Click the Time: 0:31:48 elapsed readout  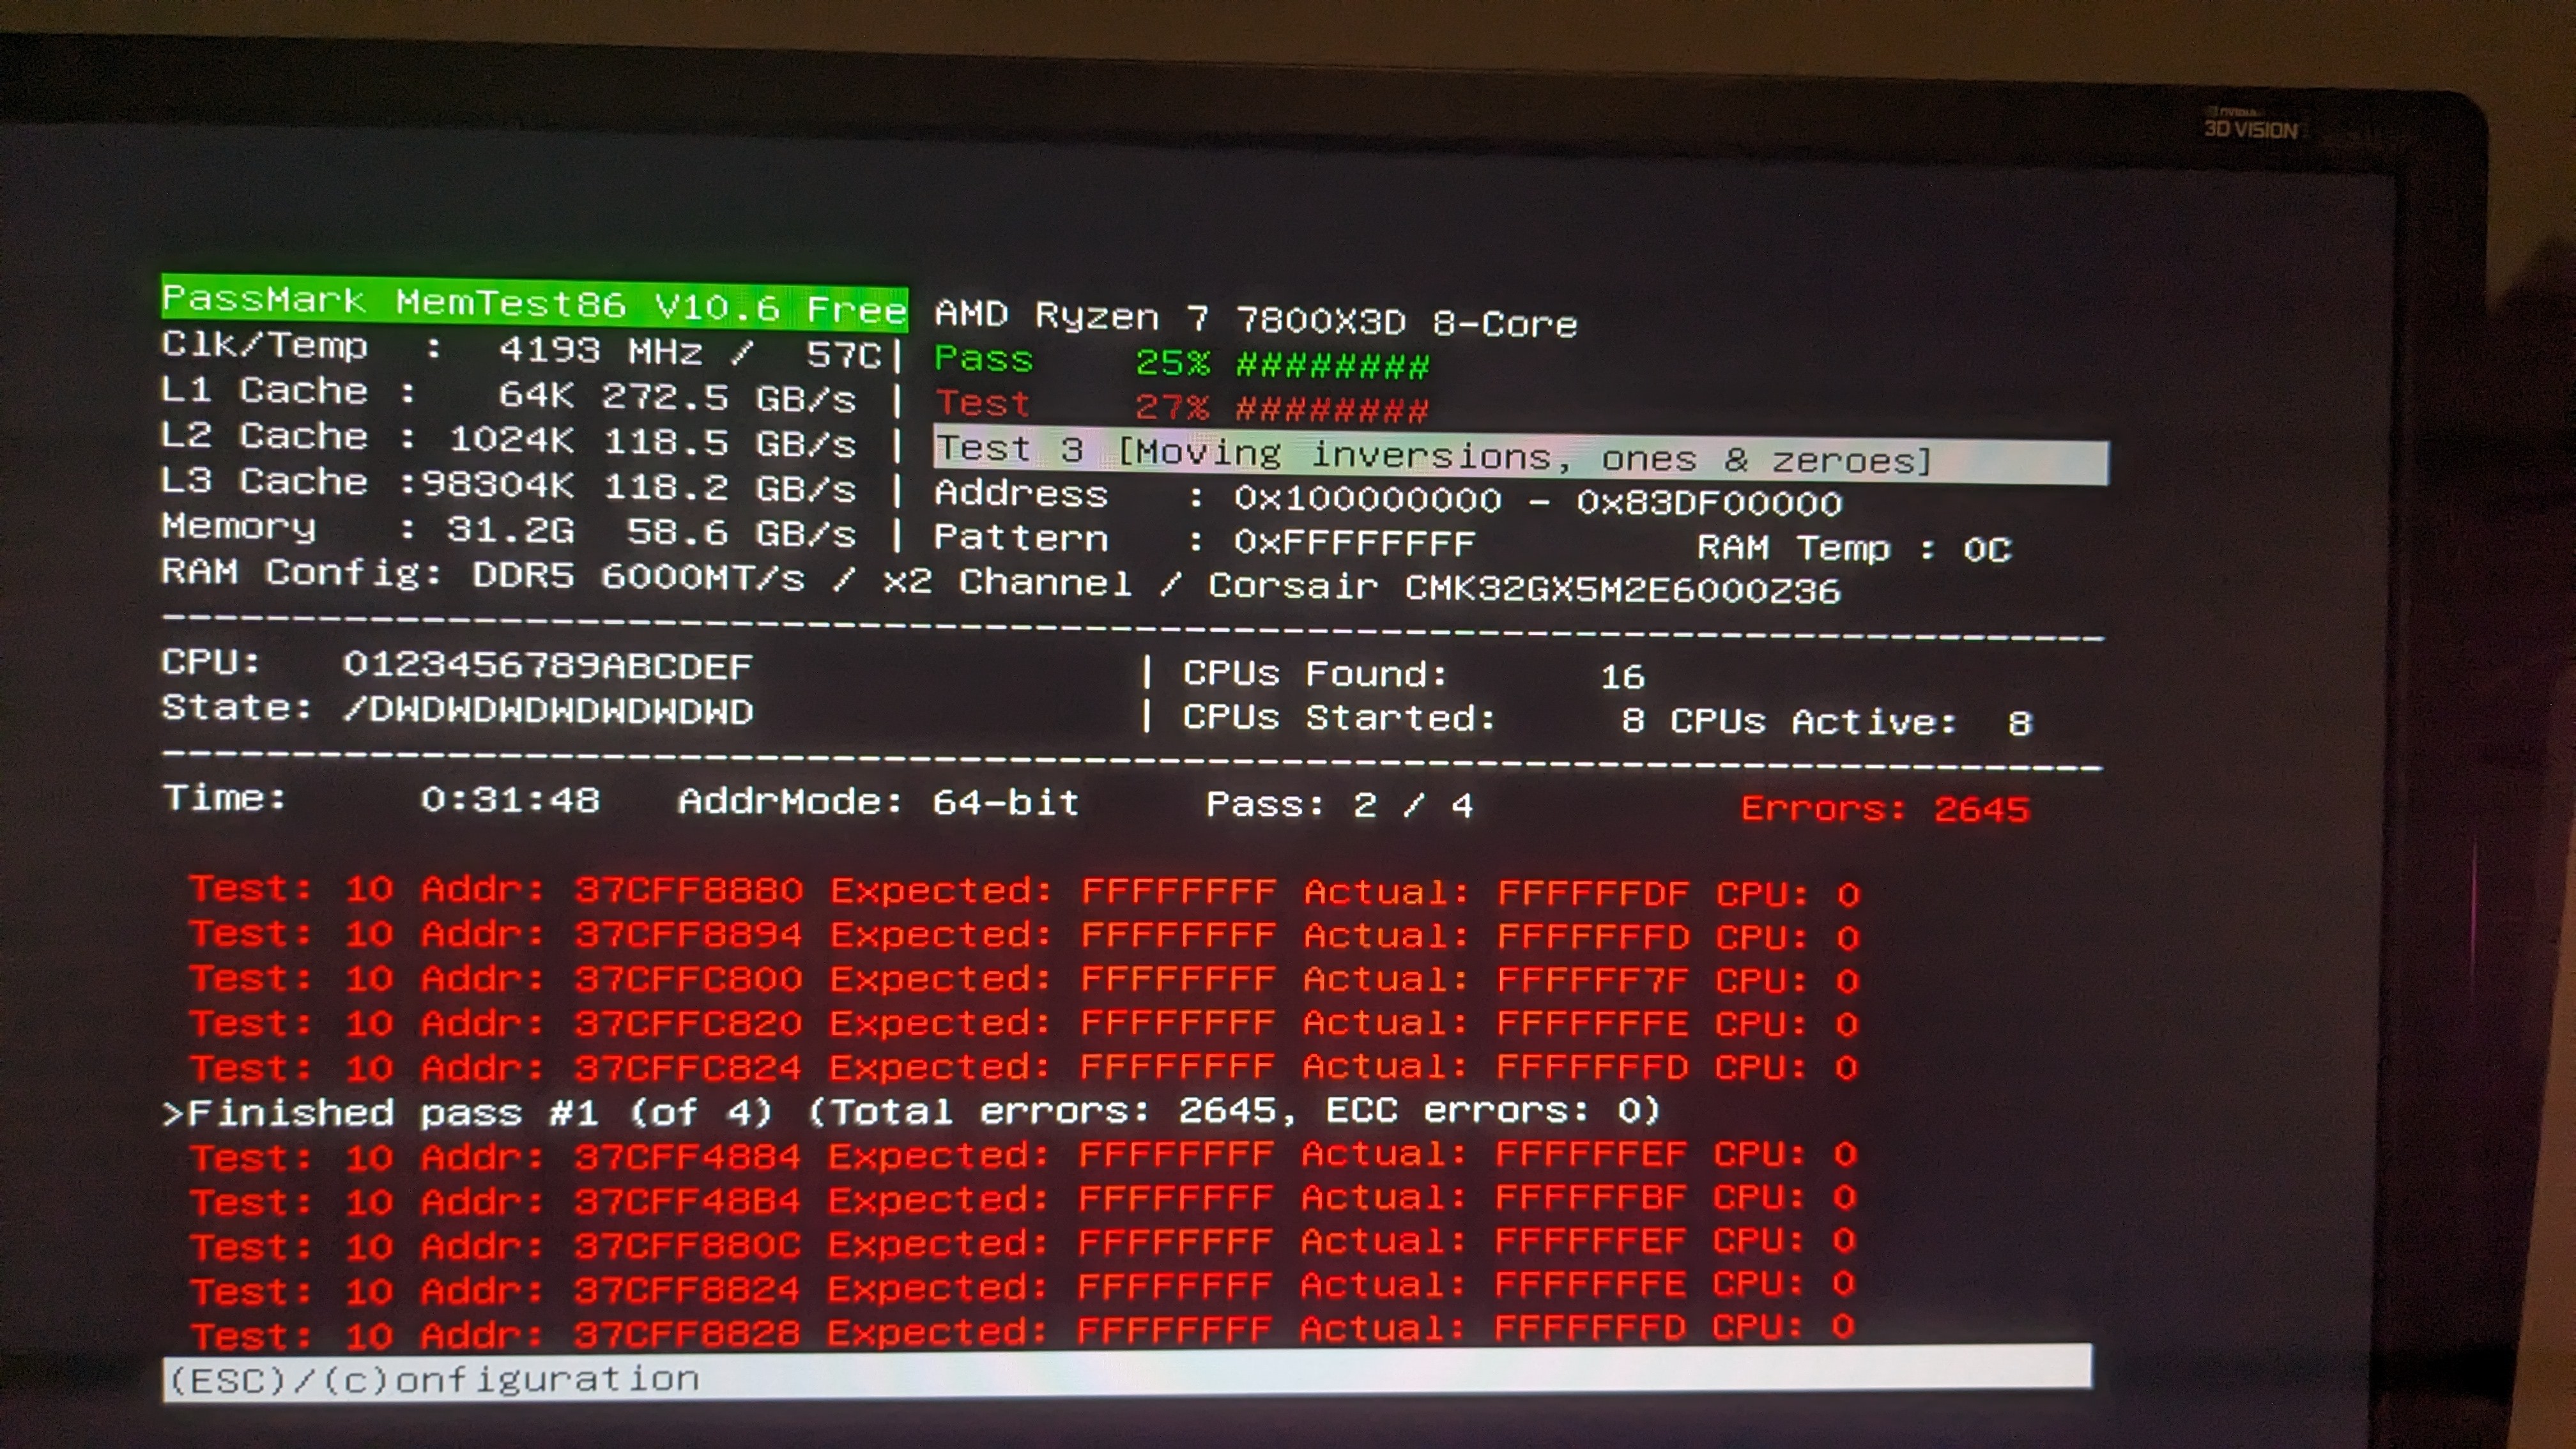[381, 799]
